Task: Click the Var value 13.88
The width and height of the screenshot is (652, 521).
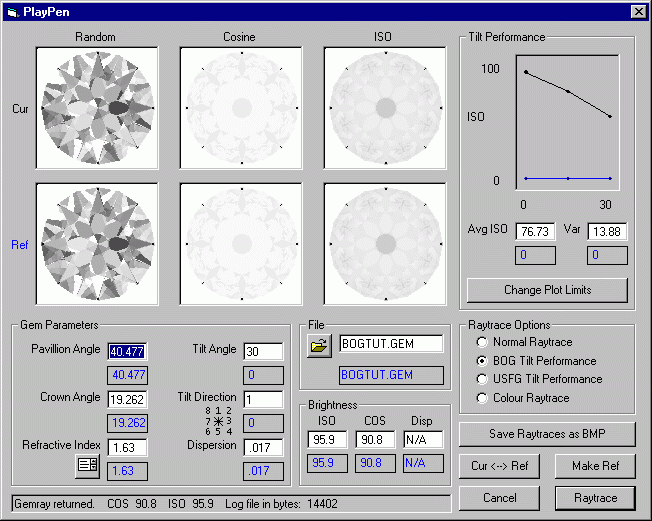Action: click(x=607, y=232)
